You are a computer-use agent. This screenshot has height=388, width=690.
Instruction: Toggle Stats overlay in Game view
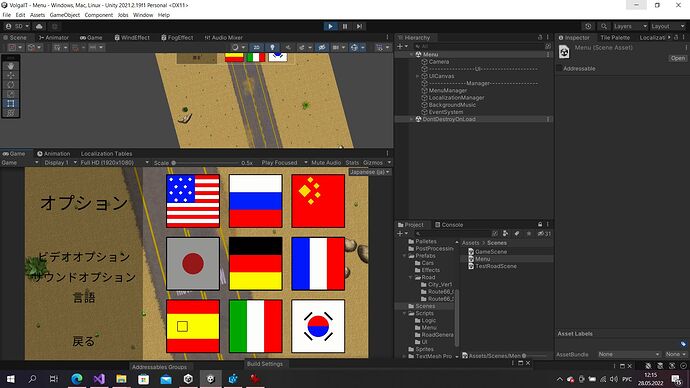[x=352, y=163]
